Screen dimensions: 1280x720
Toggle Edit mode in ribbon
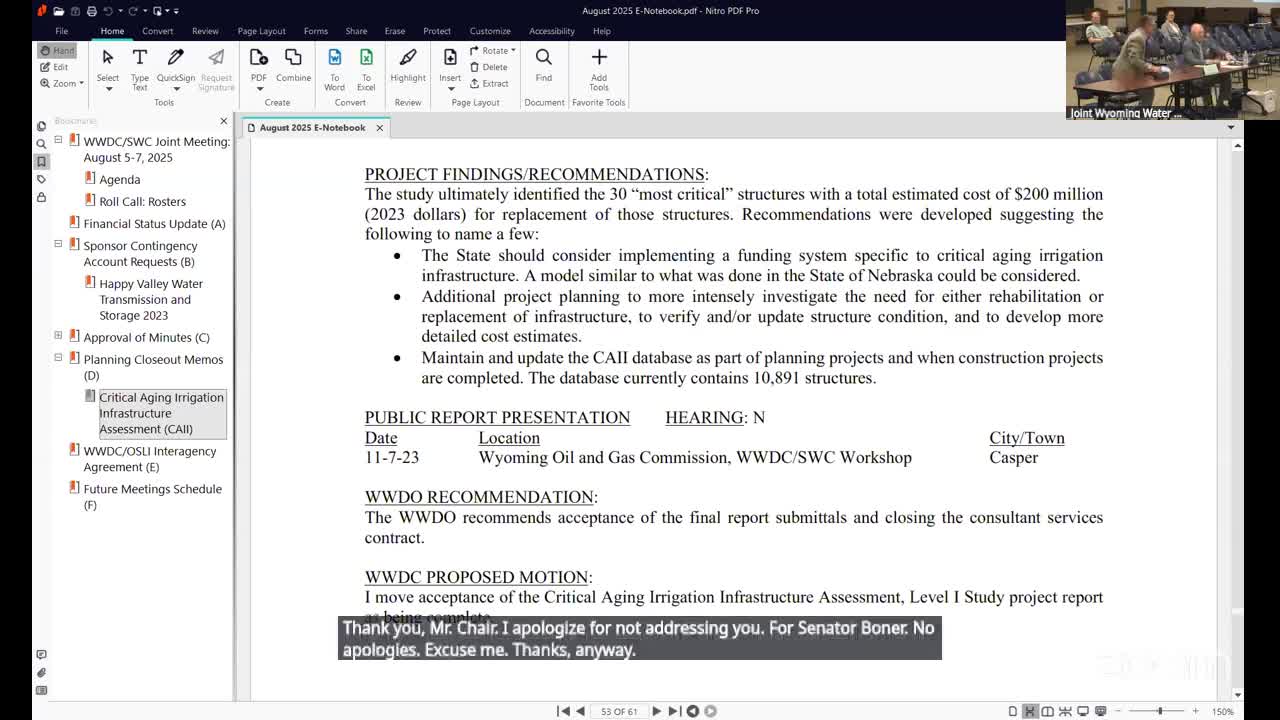(55, 67)
